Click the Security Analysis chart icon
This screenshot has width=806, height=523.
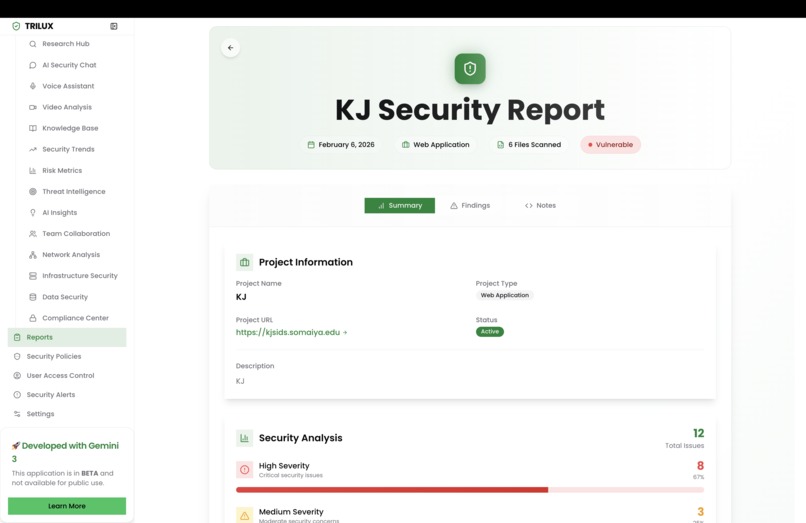point(245,438)
